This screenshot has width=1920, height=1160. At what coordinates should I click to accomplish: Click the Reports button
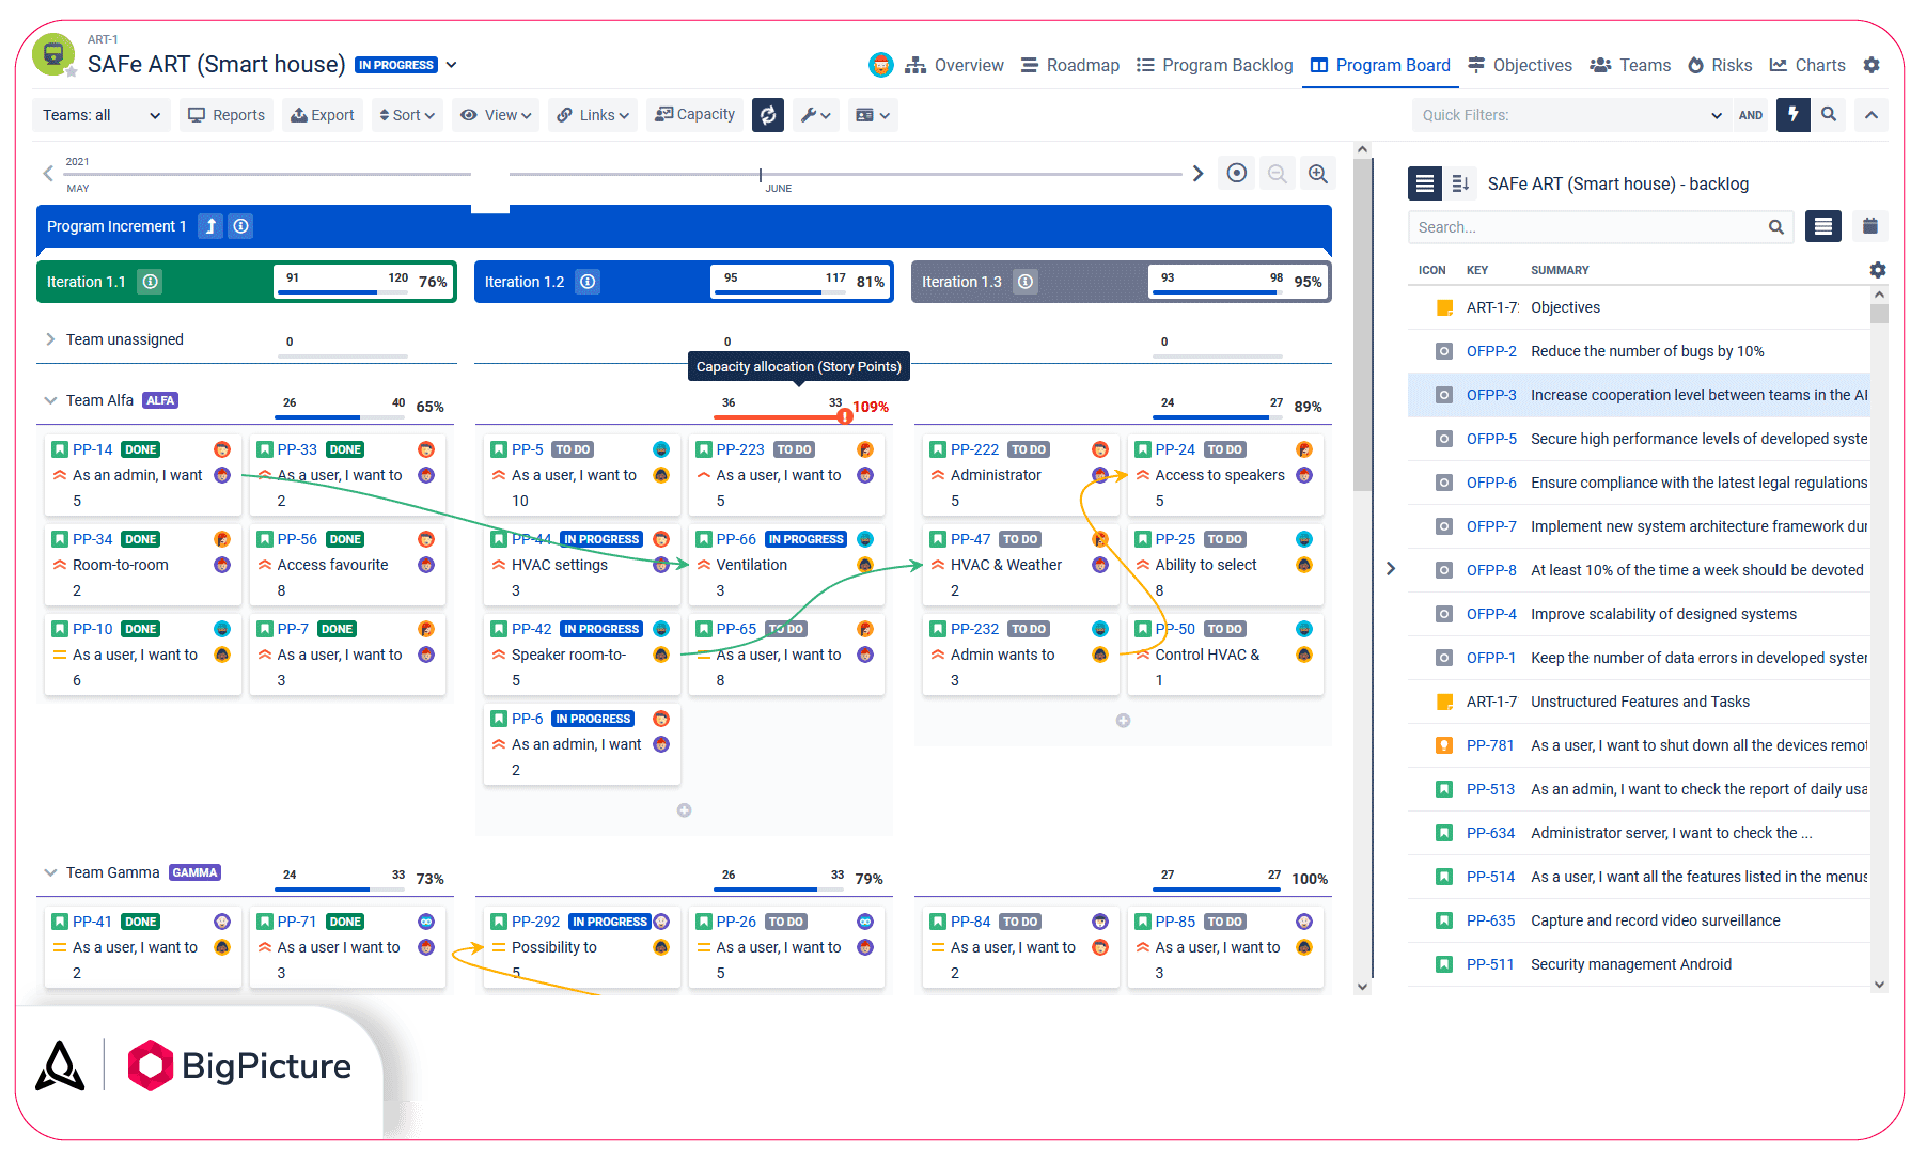point(227,115)
